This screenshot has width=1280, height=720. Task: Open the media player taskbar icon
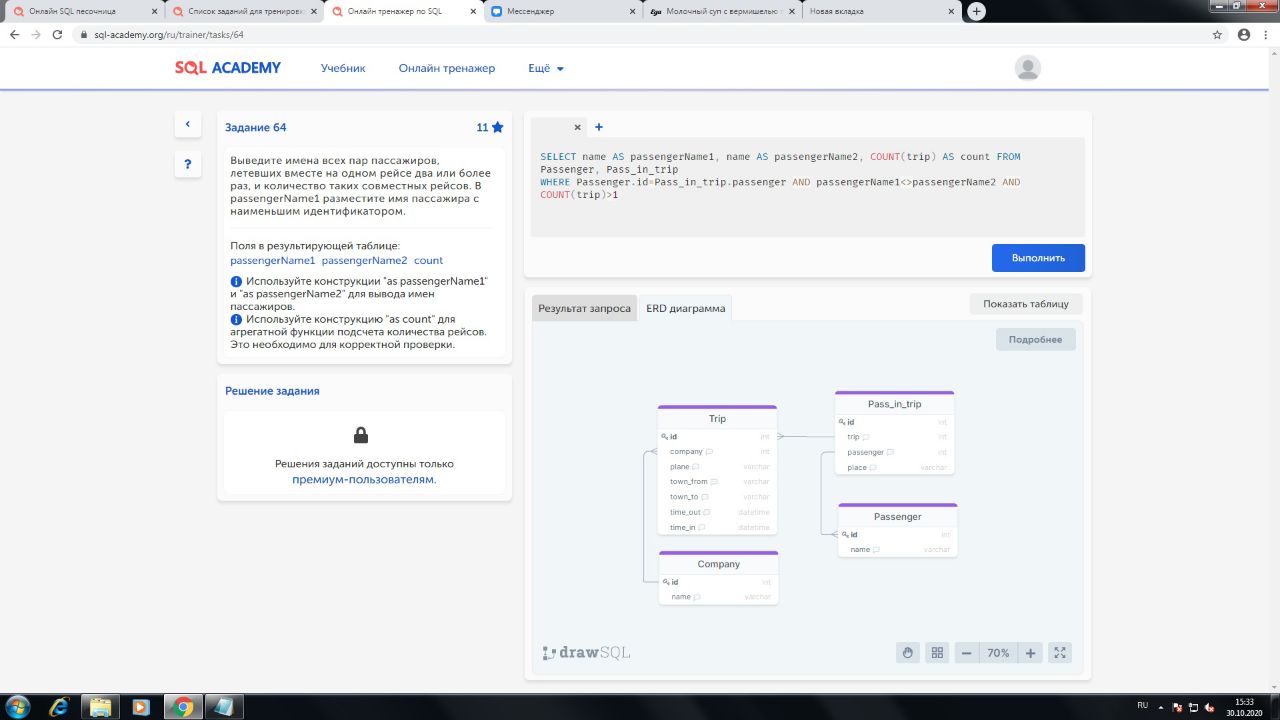coord(141,706)
